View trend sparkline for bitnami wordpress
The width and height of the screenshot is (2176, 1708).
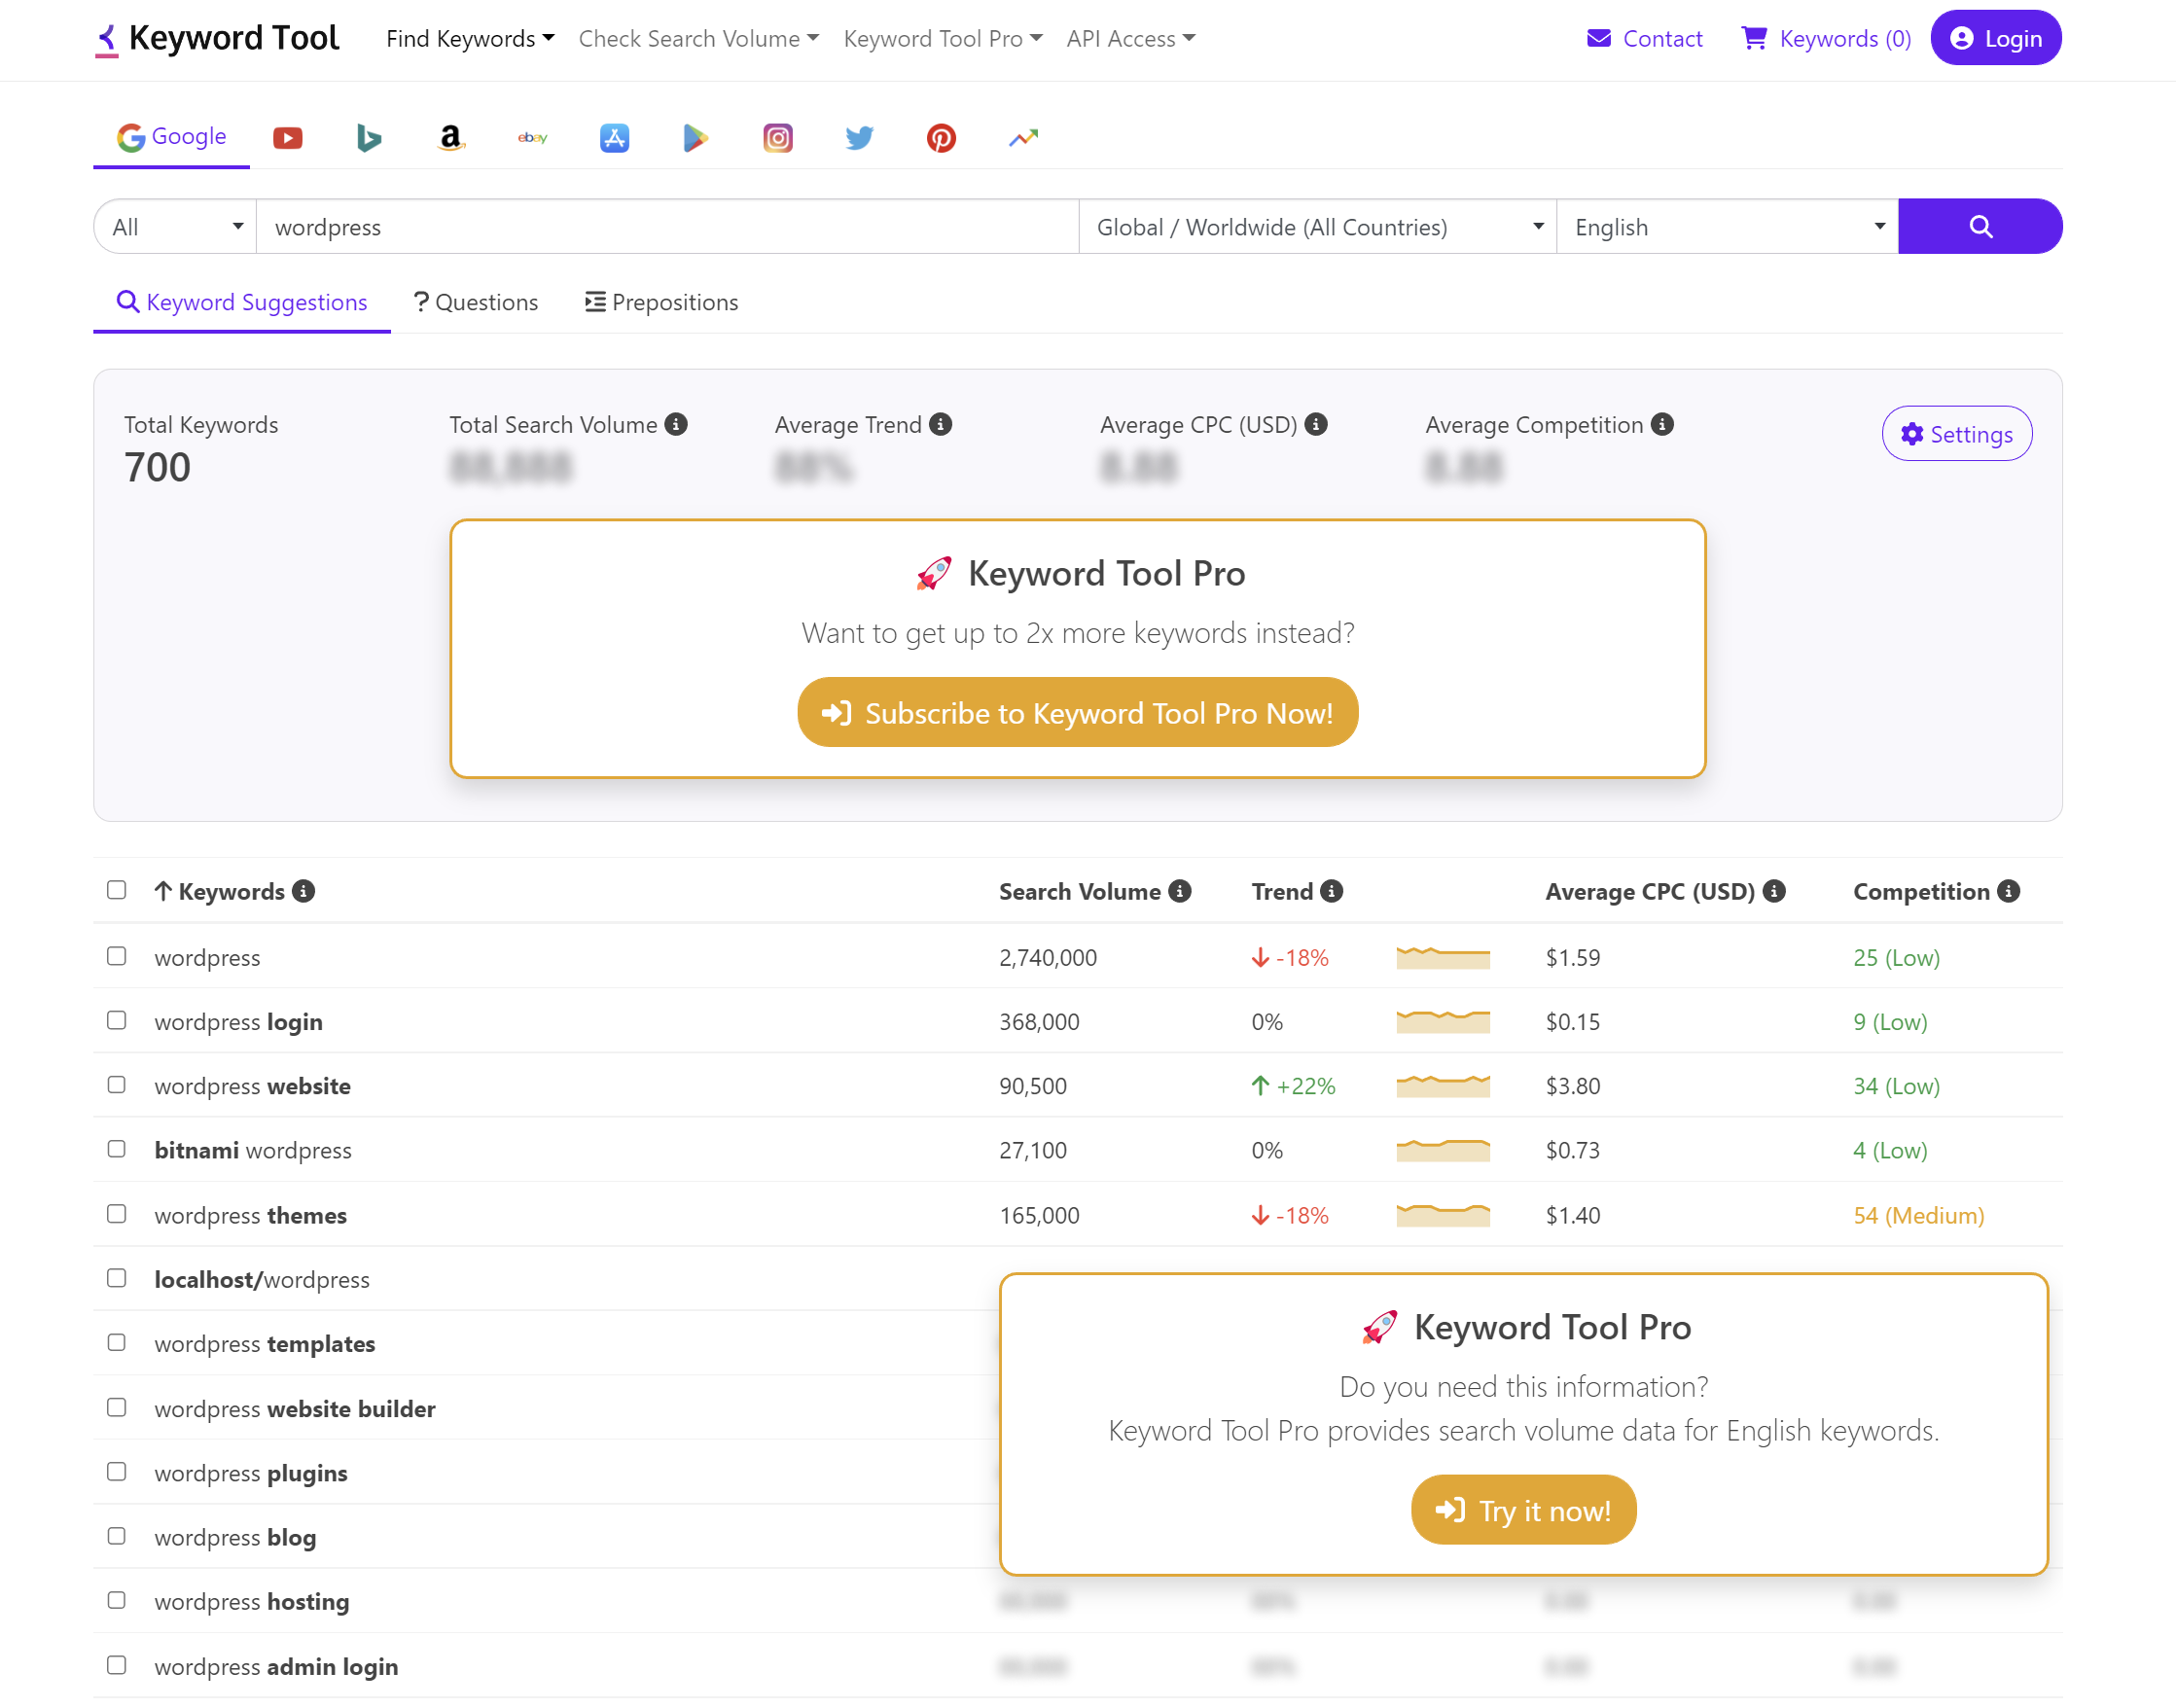point(1443,1149)
